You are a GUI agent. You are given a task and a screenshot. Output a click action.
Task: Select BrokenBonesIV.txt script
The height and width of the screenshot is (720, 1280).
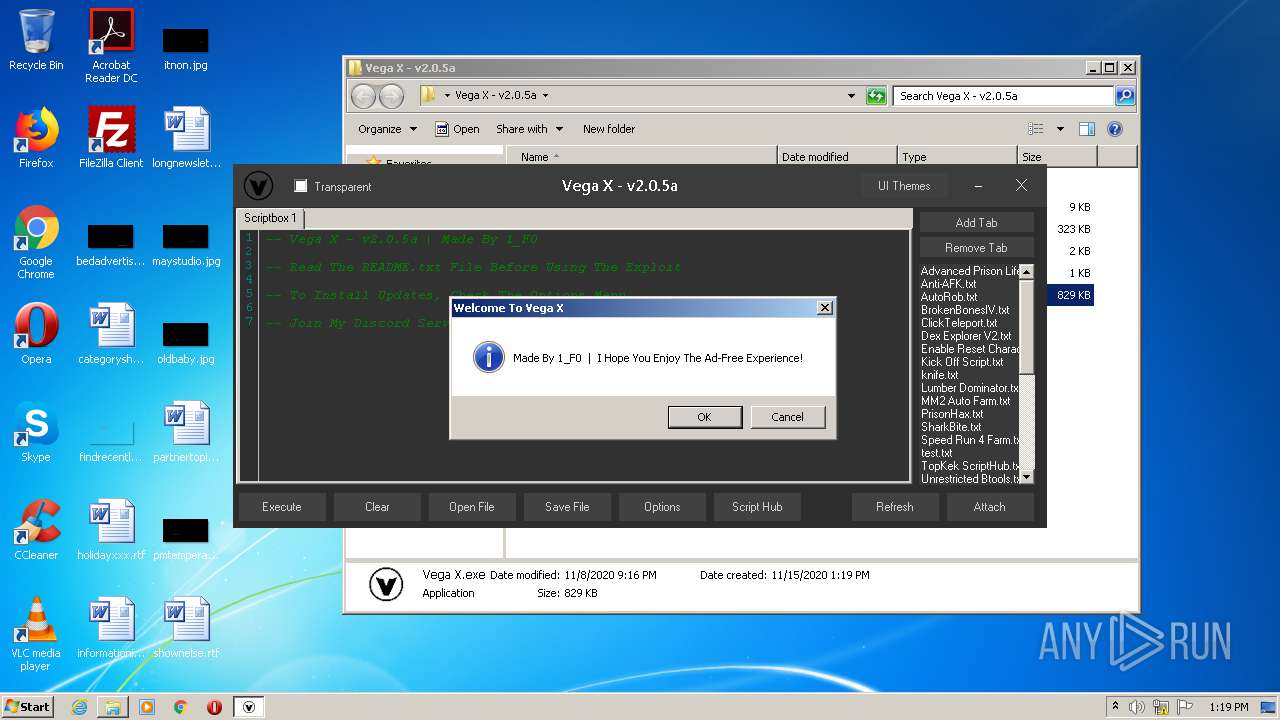pos(965,310)
